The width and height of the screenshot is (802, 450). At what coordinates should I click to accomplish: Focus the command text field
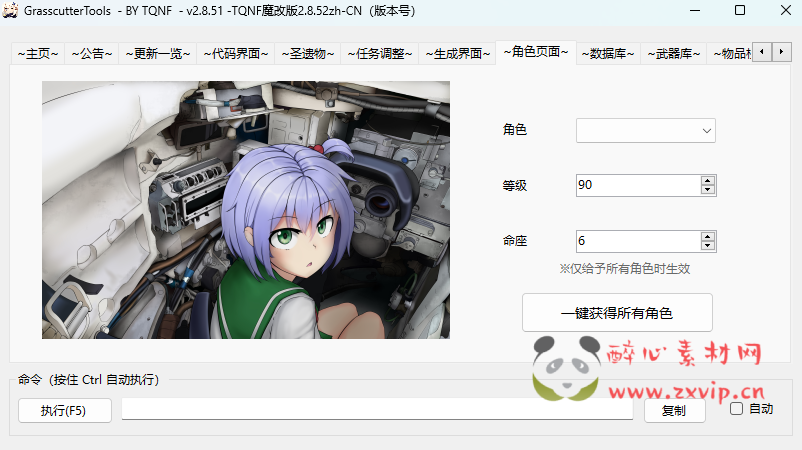point(377,409)
